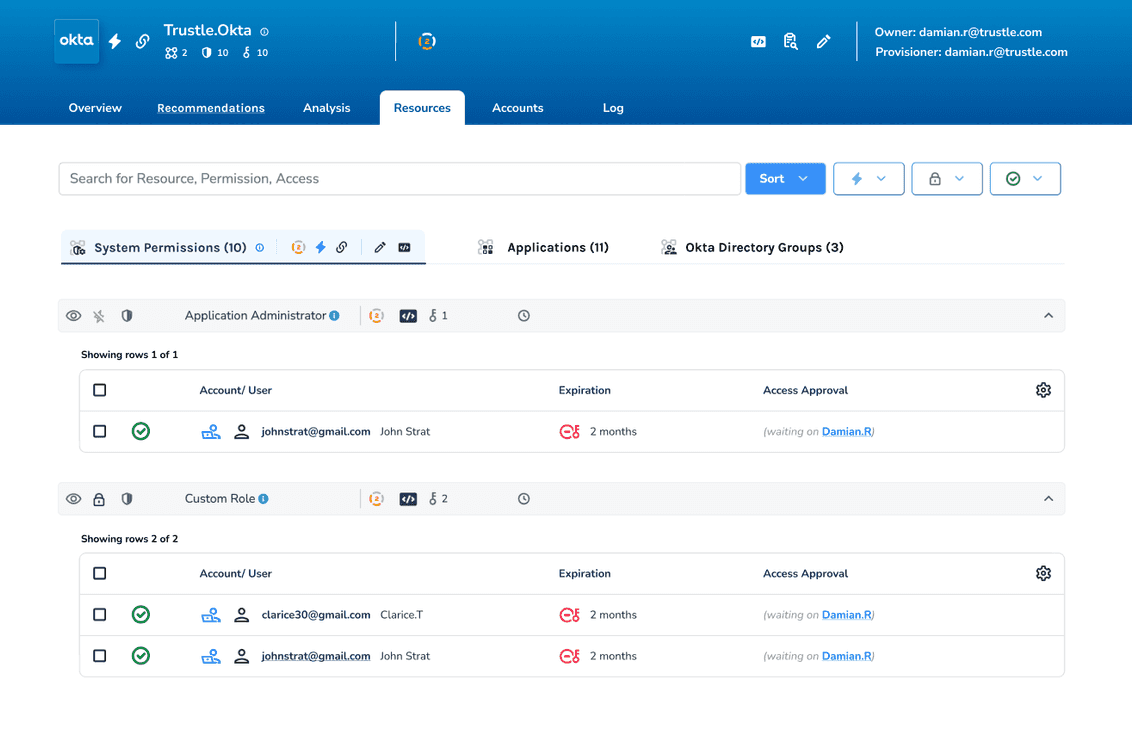
Task: Switch to the Overview tab
Action: [95, 108]
